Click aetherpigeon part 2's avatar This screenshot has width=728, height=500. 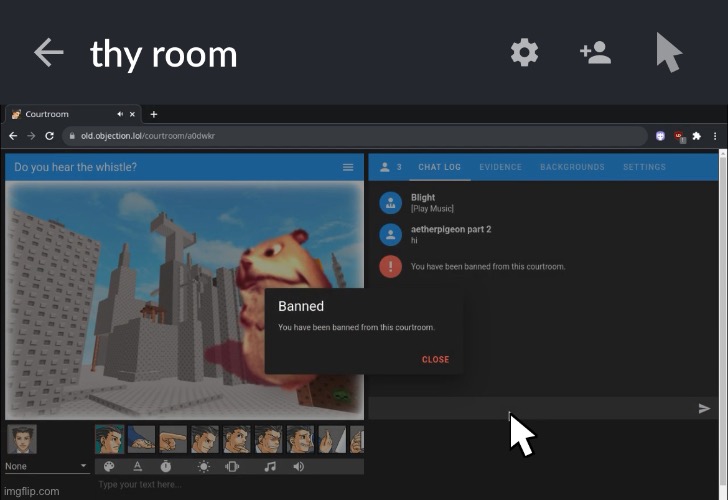tap(390, 234)
